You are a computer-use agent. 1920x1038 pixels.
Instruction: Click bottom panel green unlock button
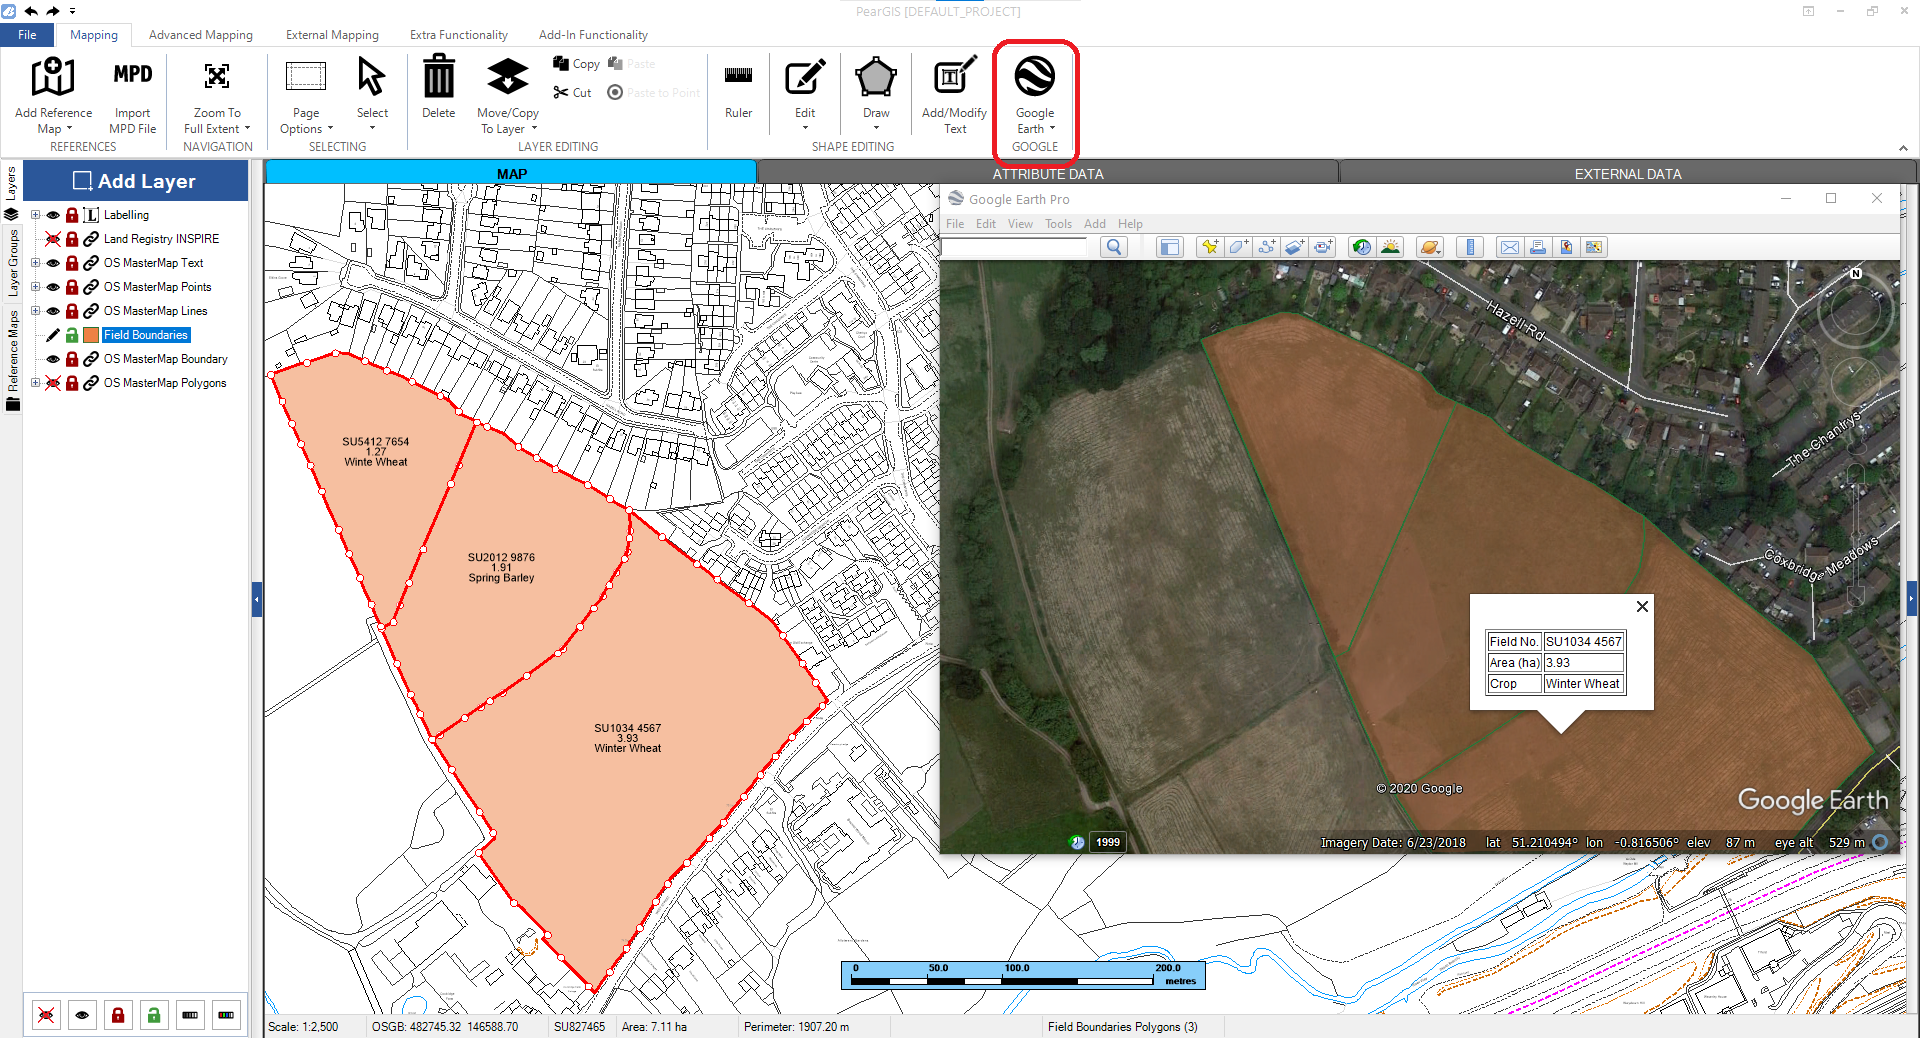click(154, 1015)
